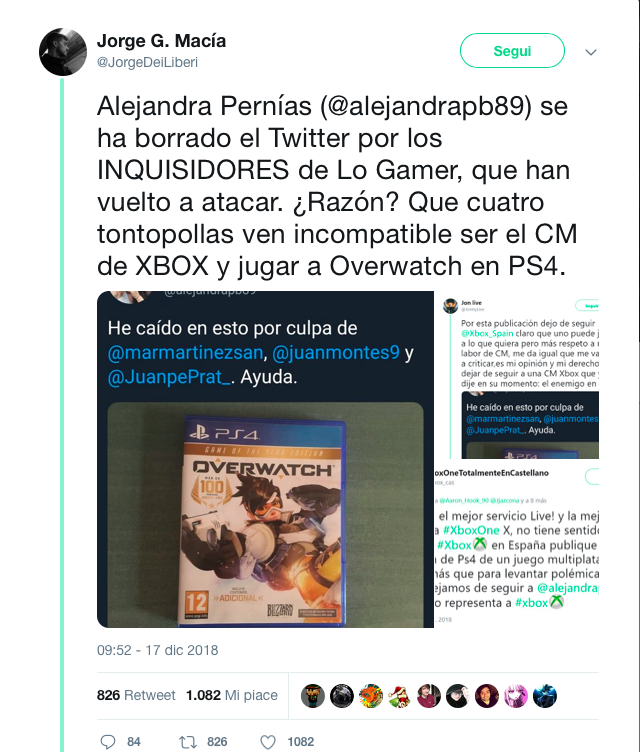The width and height of the screenshot is (640, 752).
Task: Open the Overwatch PS4 tweet image
Action: [x=265, y=459]
